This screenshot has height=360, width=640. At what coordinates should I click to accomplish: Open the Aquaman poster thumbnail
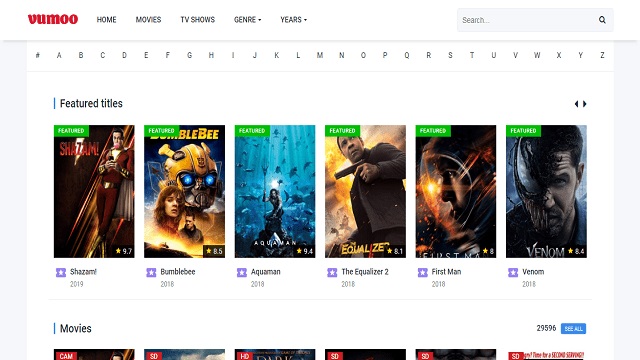(275, 191)
